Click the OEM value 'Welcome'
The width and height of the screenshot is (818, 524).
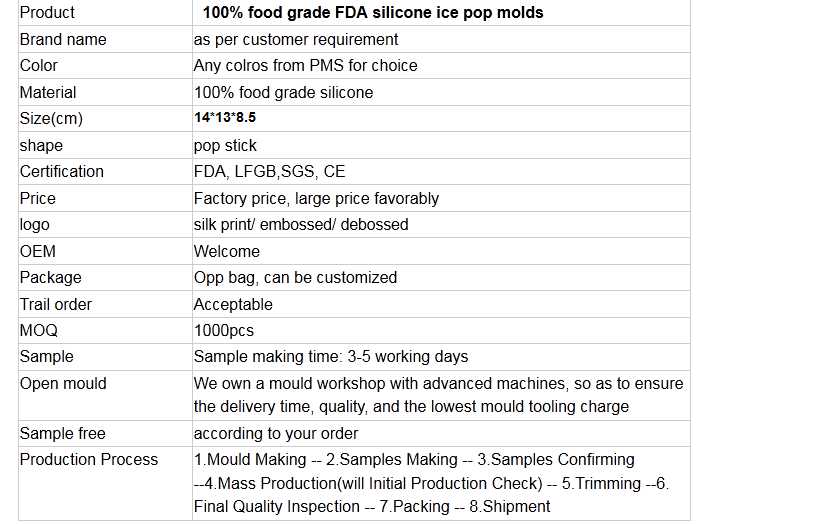(227, 251)
